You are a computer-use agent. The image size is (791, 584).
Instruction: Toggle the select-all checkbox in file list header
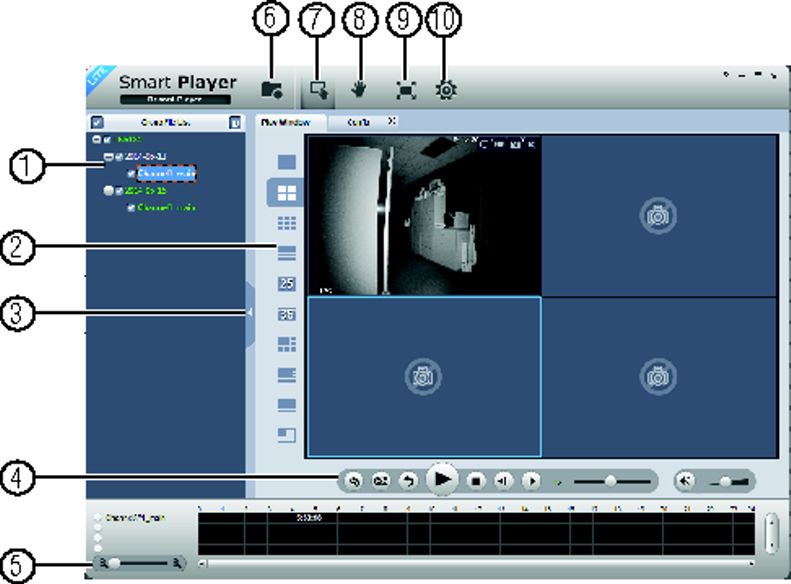(x=97, y=123)
